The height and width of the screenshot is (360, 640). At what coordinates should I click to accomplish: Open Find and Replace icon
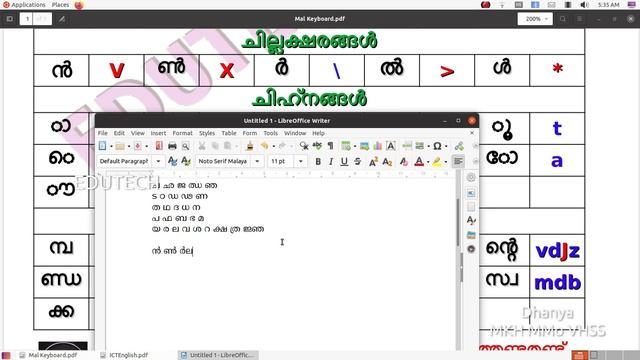point(304,146)
